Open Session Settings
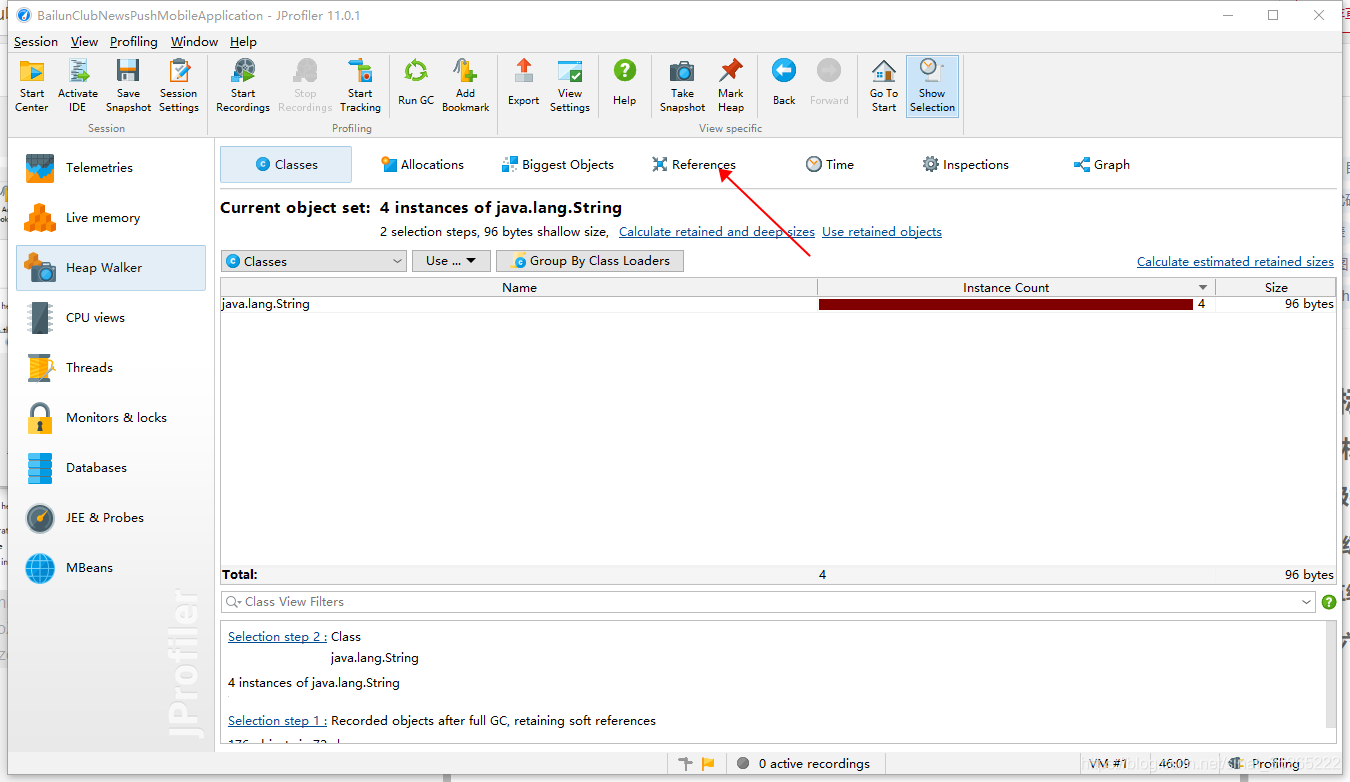This screenshot has width=1350, height=782. (x=179, y=85)
